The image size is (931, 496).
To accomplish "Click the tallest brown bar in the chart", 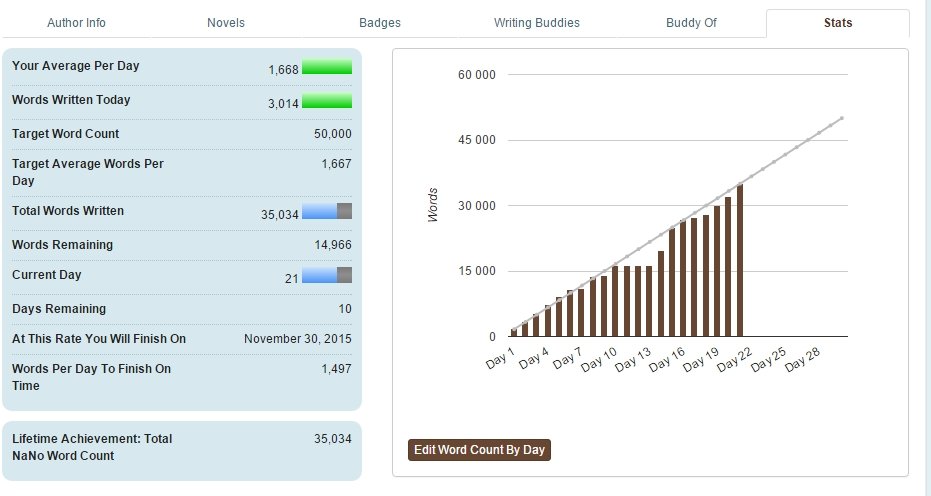I will (740, 261).
